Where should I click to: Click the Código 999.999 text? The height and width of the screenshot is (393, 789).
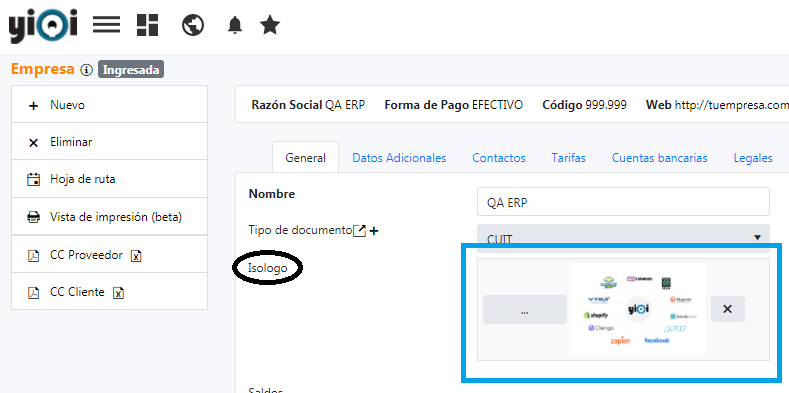click(x=584, y=105)
